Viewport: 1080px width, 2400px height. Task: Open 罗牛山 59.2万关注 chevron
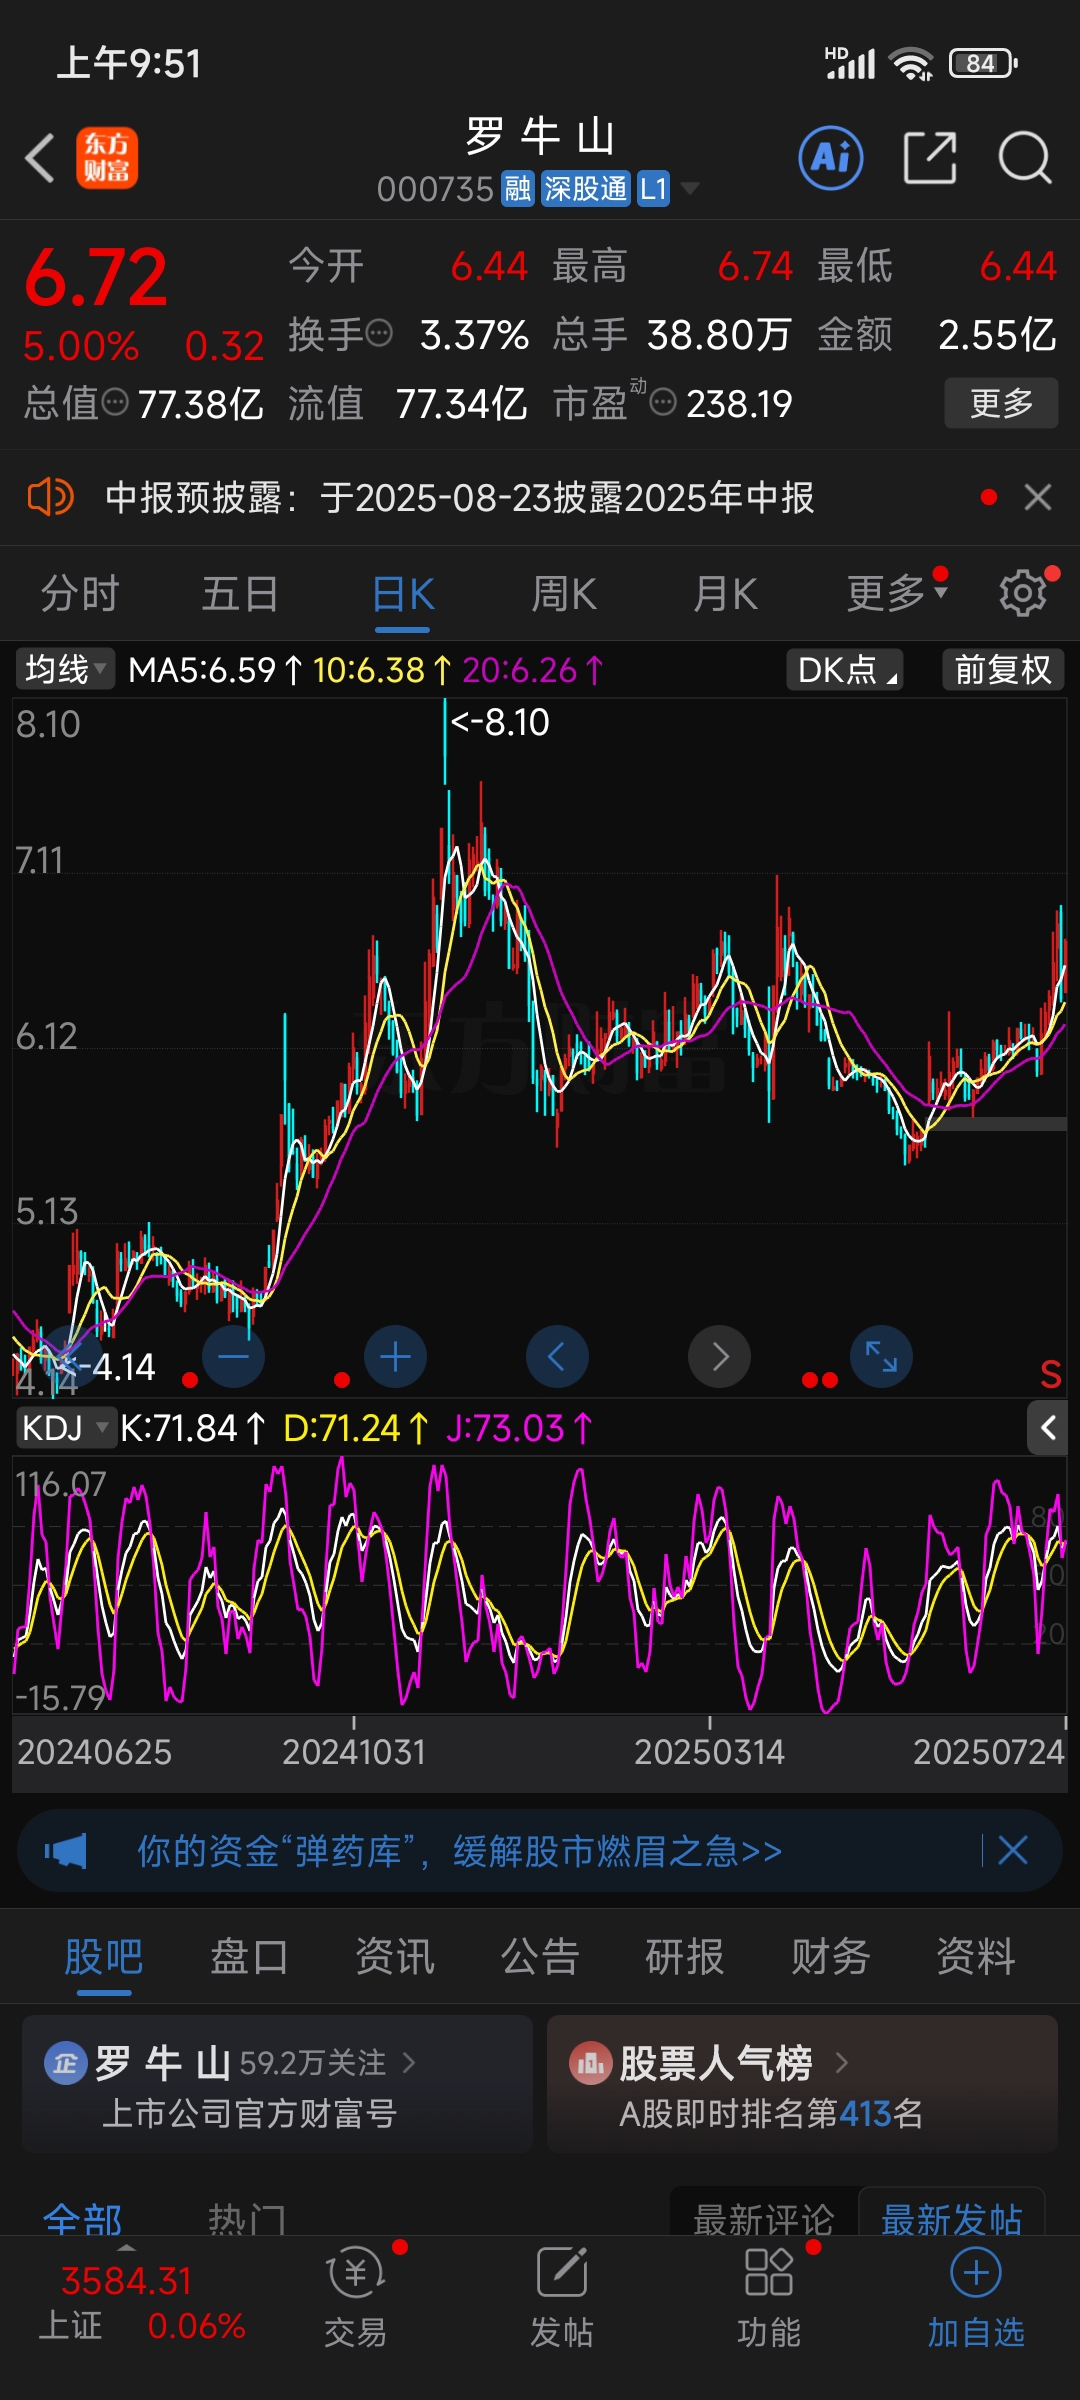[408, 2062]
